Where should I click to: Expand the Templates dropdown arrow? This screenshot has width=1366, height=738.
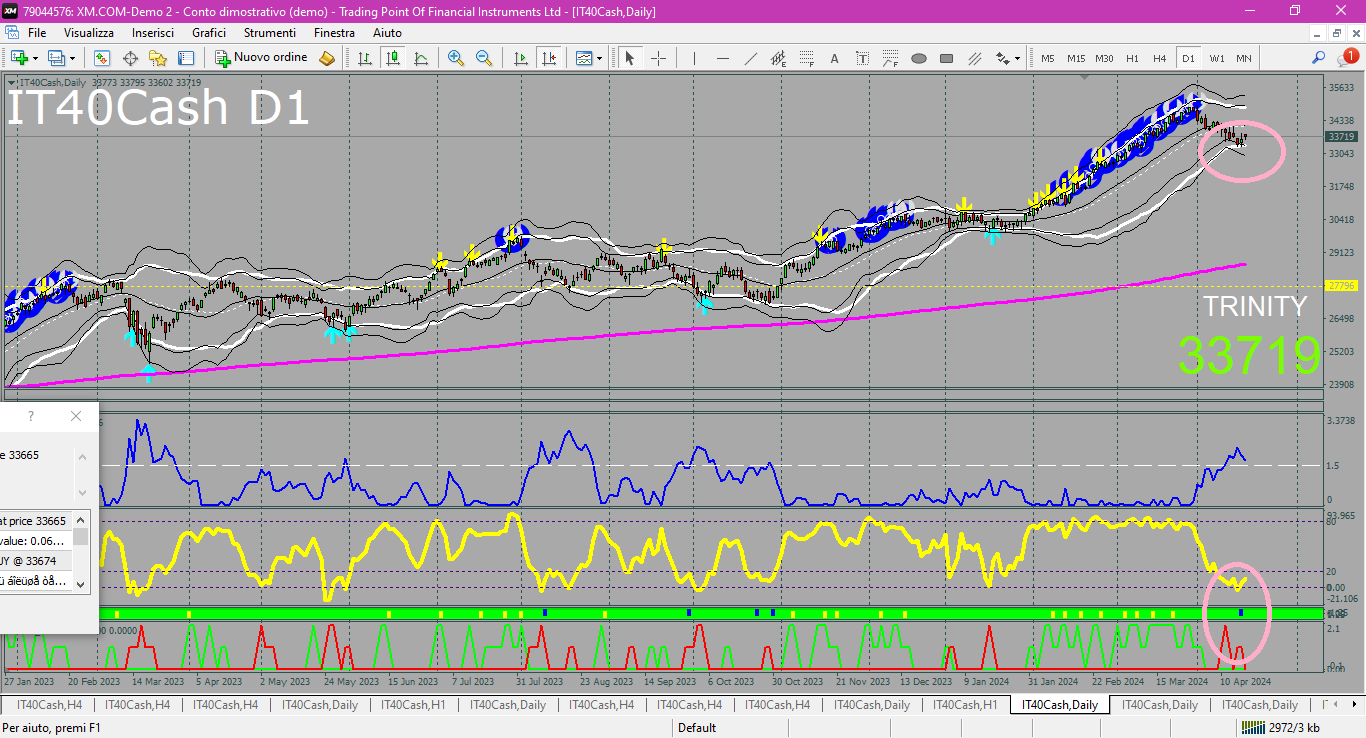[599, 58]
